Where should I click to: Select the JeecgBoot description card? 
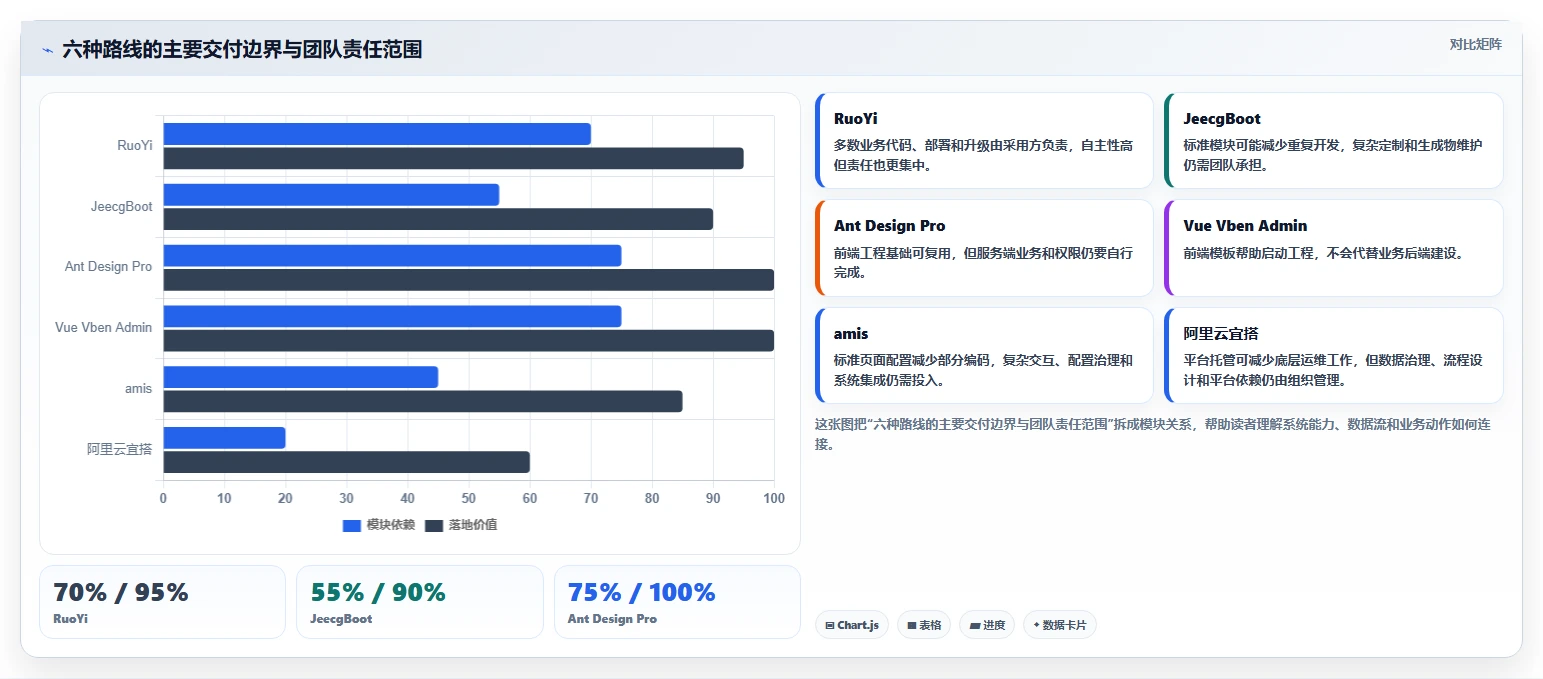[1334, 141]
